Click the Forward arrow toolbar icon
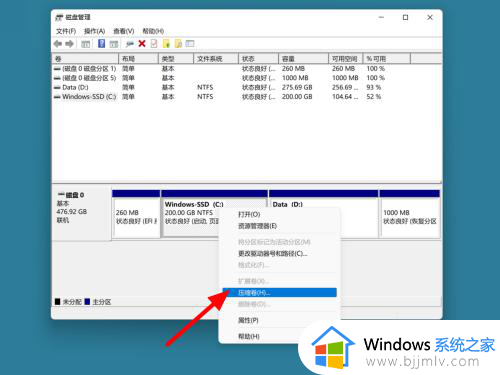Image resolution: width=500 pixels, height=375 pixels. coord(69,44)
